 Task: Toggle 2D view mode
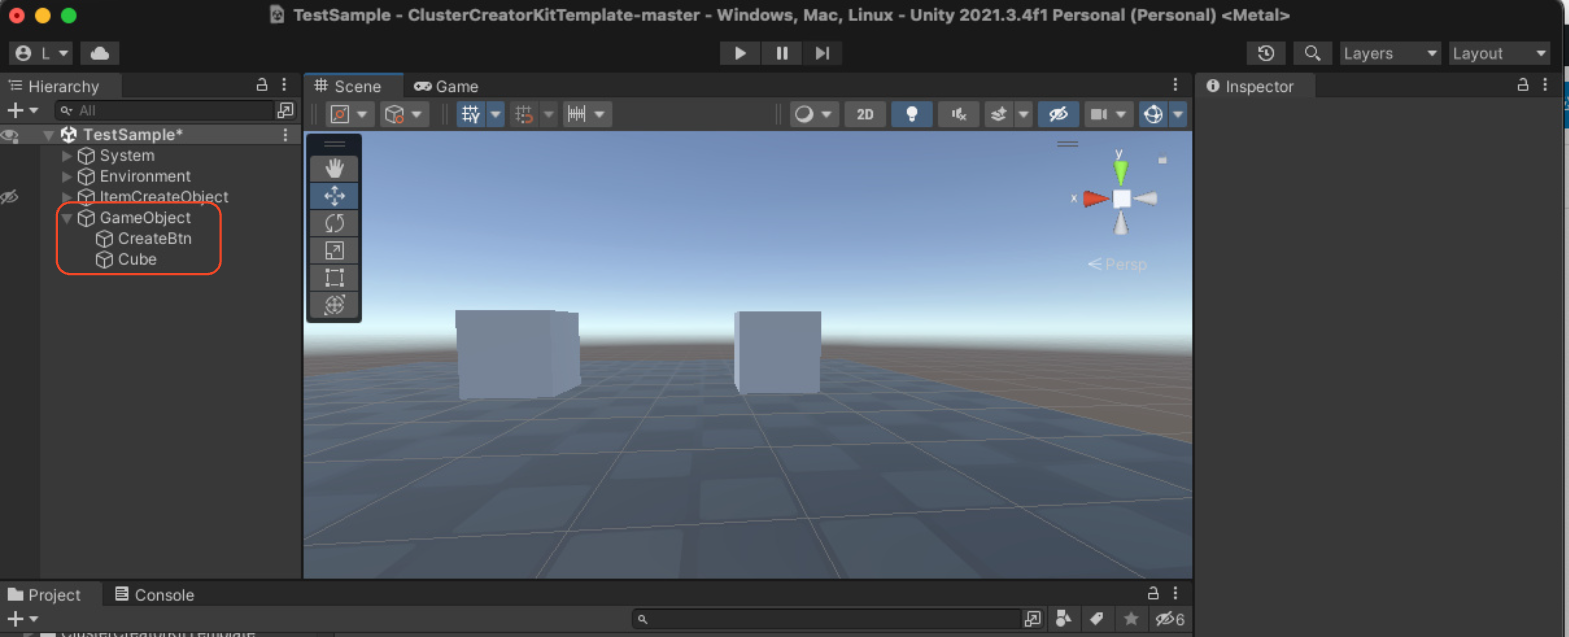click(865, 114)
